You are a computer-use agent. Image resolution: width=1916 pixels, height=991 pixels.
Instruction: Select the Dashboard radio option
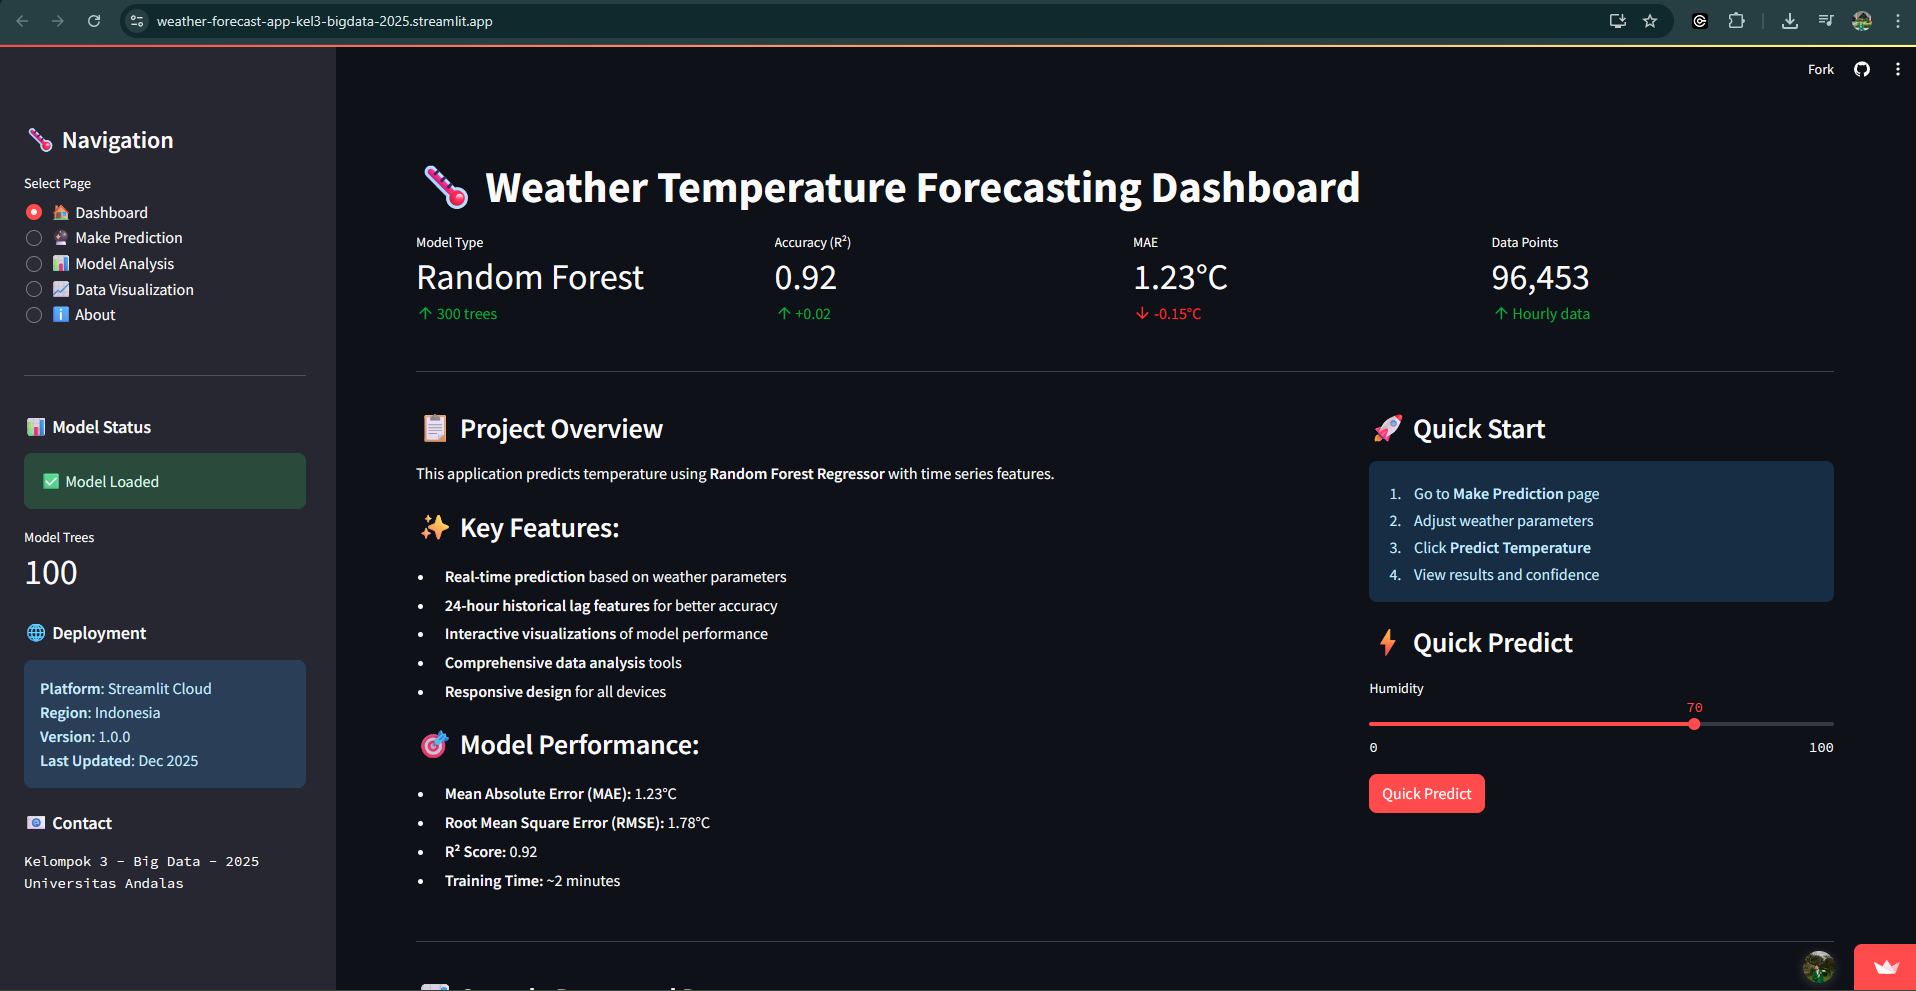coord(34,212)
